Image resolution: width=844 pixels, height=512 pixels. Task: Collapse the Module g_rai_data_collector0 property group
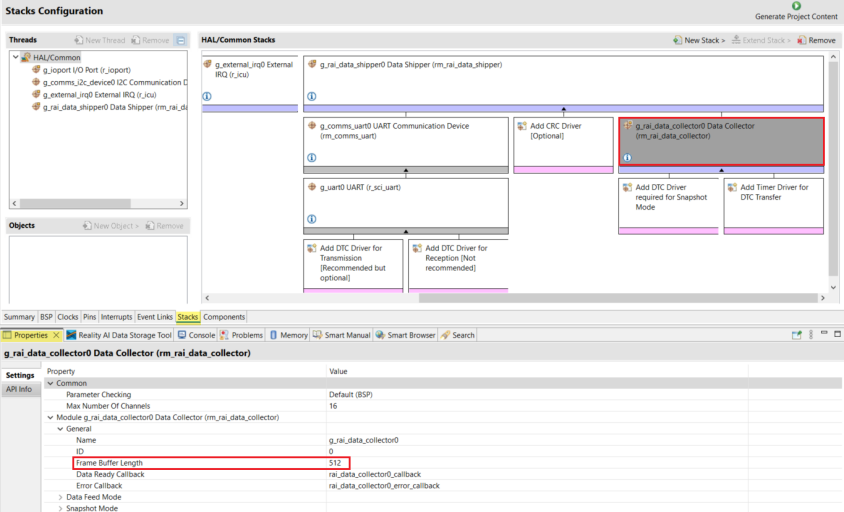pos(51,417)
